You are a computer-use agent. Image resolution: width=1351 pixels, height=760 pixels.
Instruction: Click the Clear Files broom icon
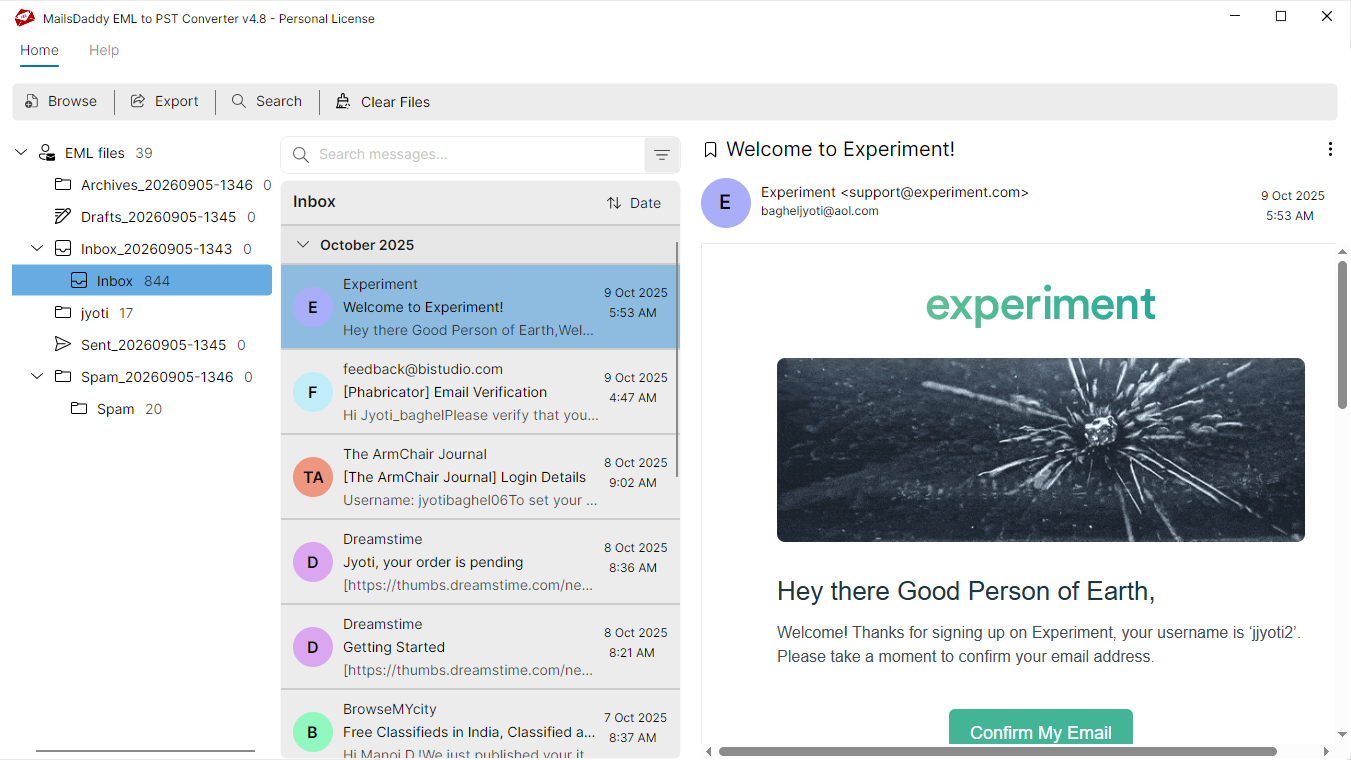click(x=343, y=101)
